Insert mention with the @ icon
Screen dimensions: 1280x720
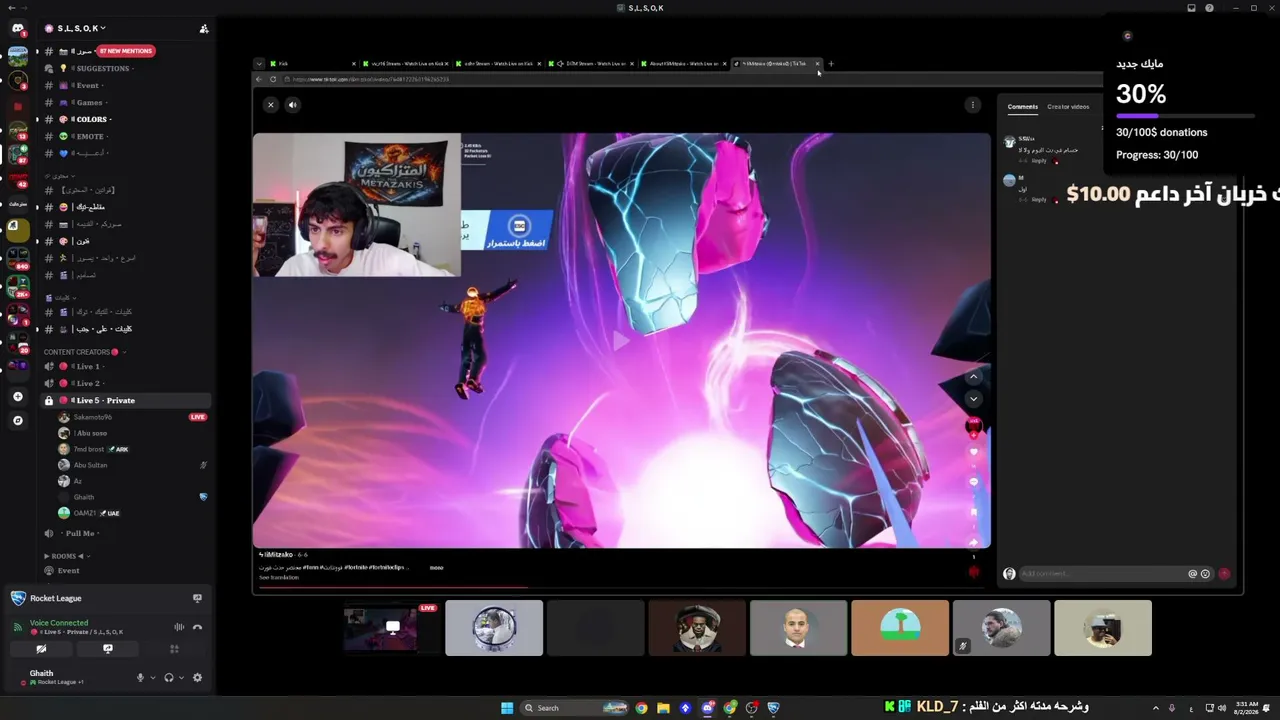pyautogui.click(x=1192, y=574)
